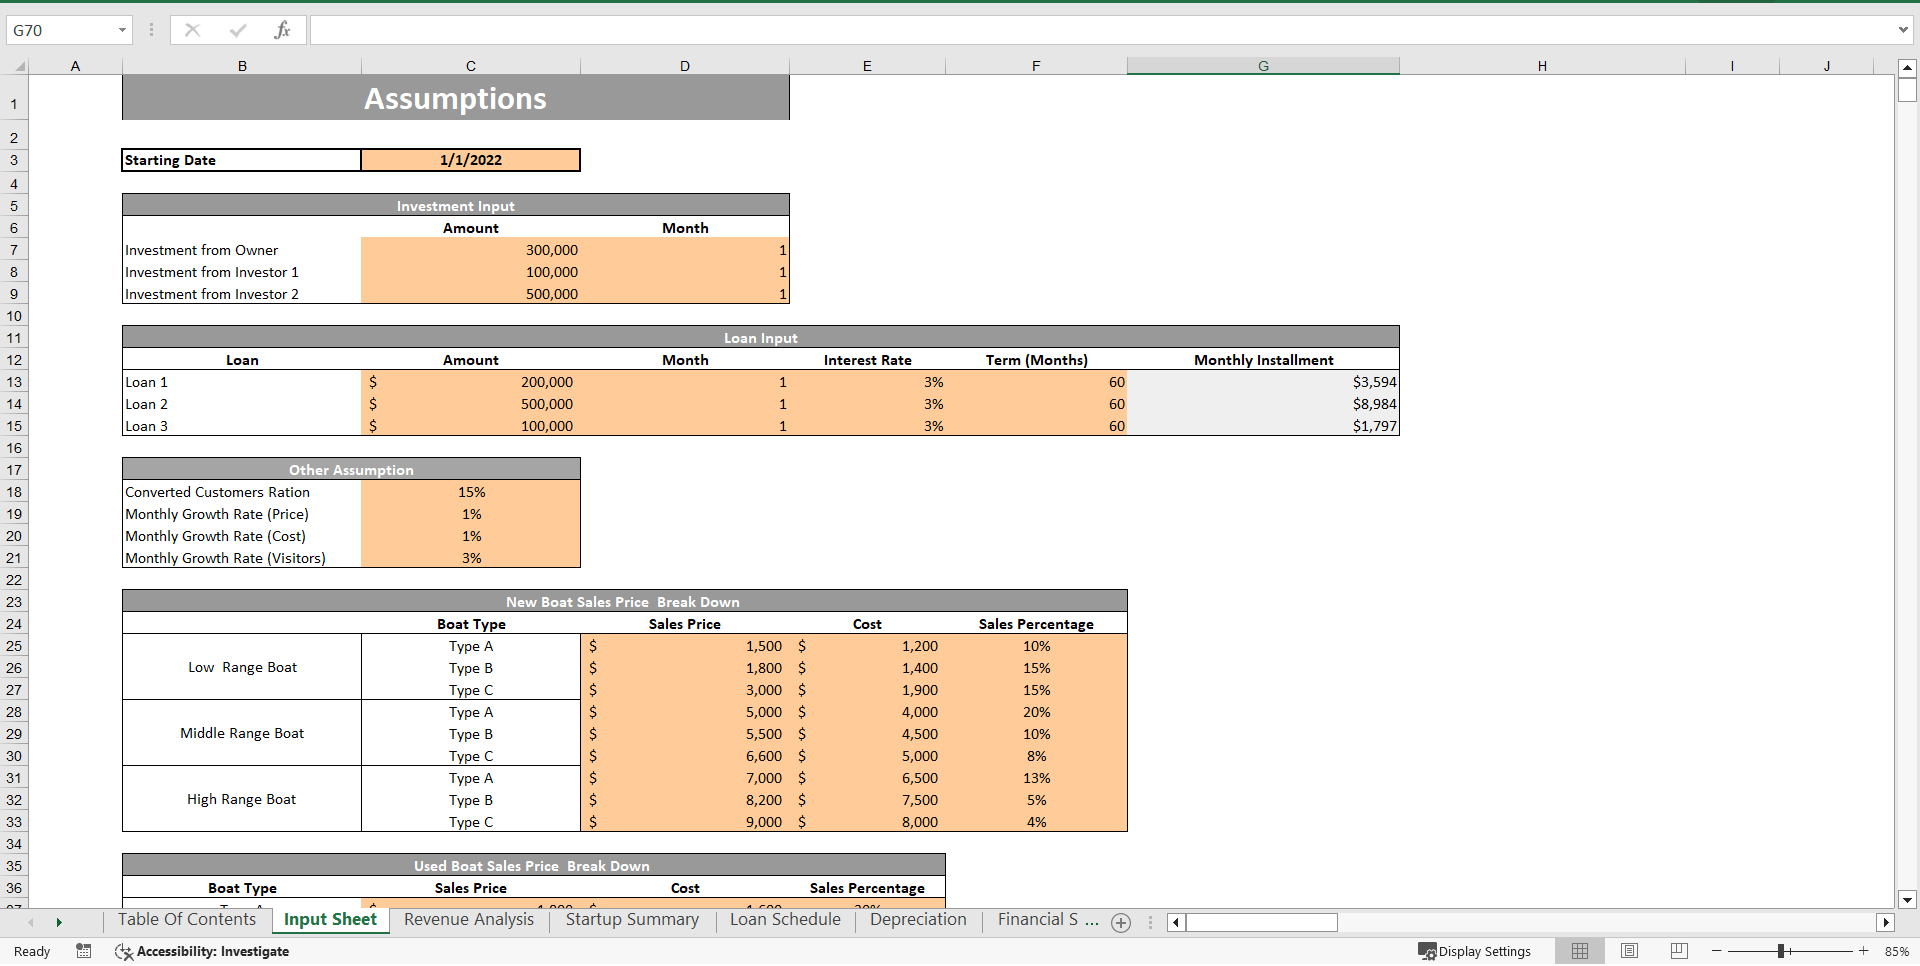This screenshot has width=1920, height=966.
Task: Click the Display Settings icon
Action: coord(1427,951)
